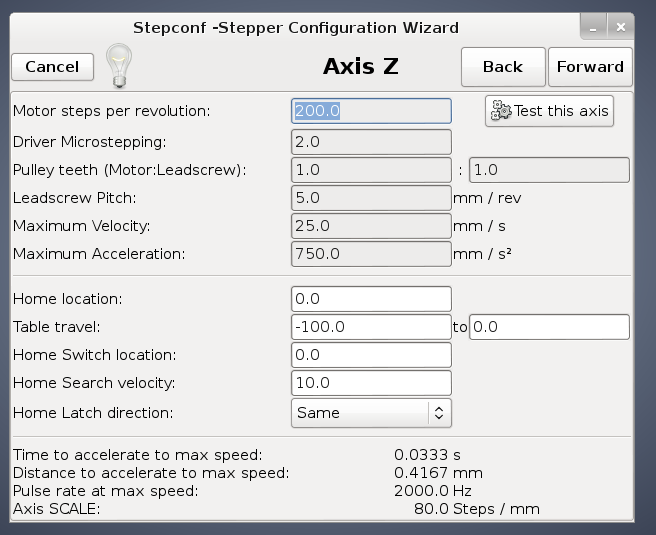Click the gears icon on Test this axis
This screenshot has height=535, width=656.
tap(501, 111)
